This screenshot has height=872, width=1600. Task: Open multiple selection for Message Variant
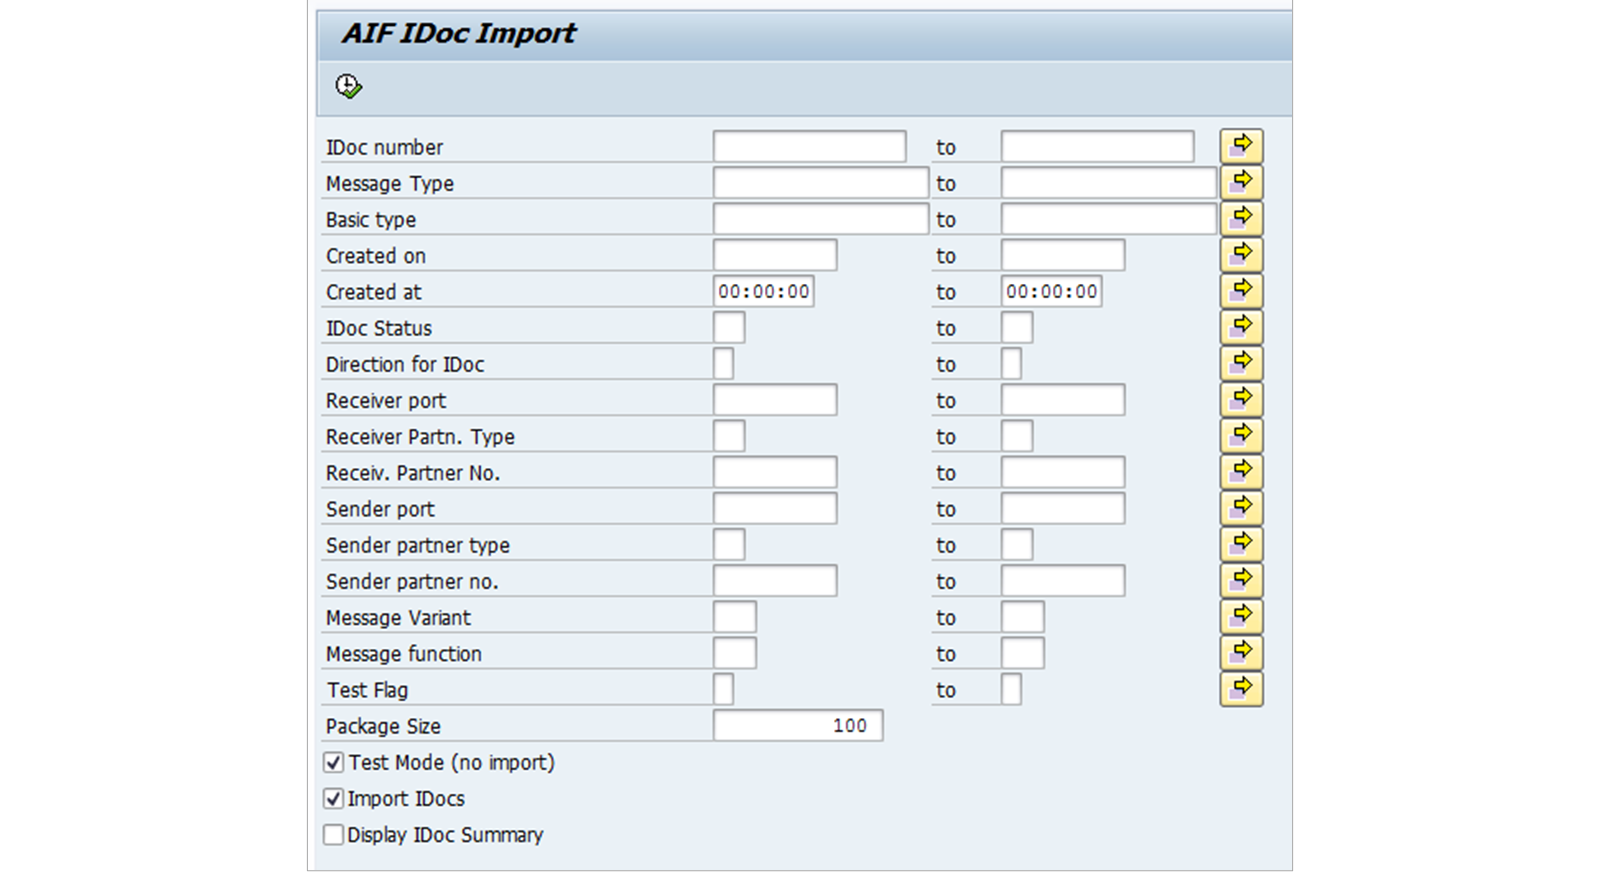(x=1241, y=616)
